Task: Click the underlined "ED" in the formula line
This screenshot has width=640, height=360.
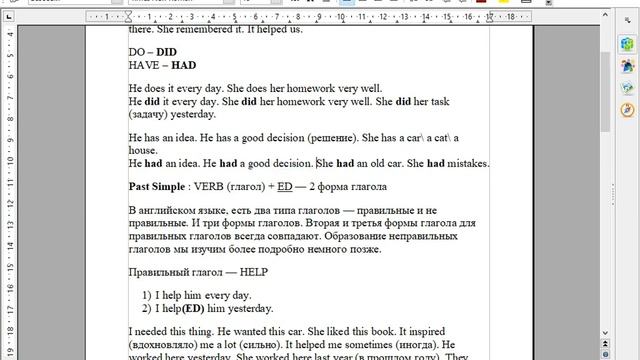Action: click(285, 187)
